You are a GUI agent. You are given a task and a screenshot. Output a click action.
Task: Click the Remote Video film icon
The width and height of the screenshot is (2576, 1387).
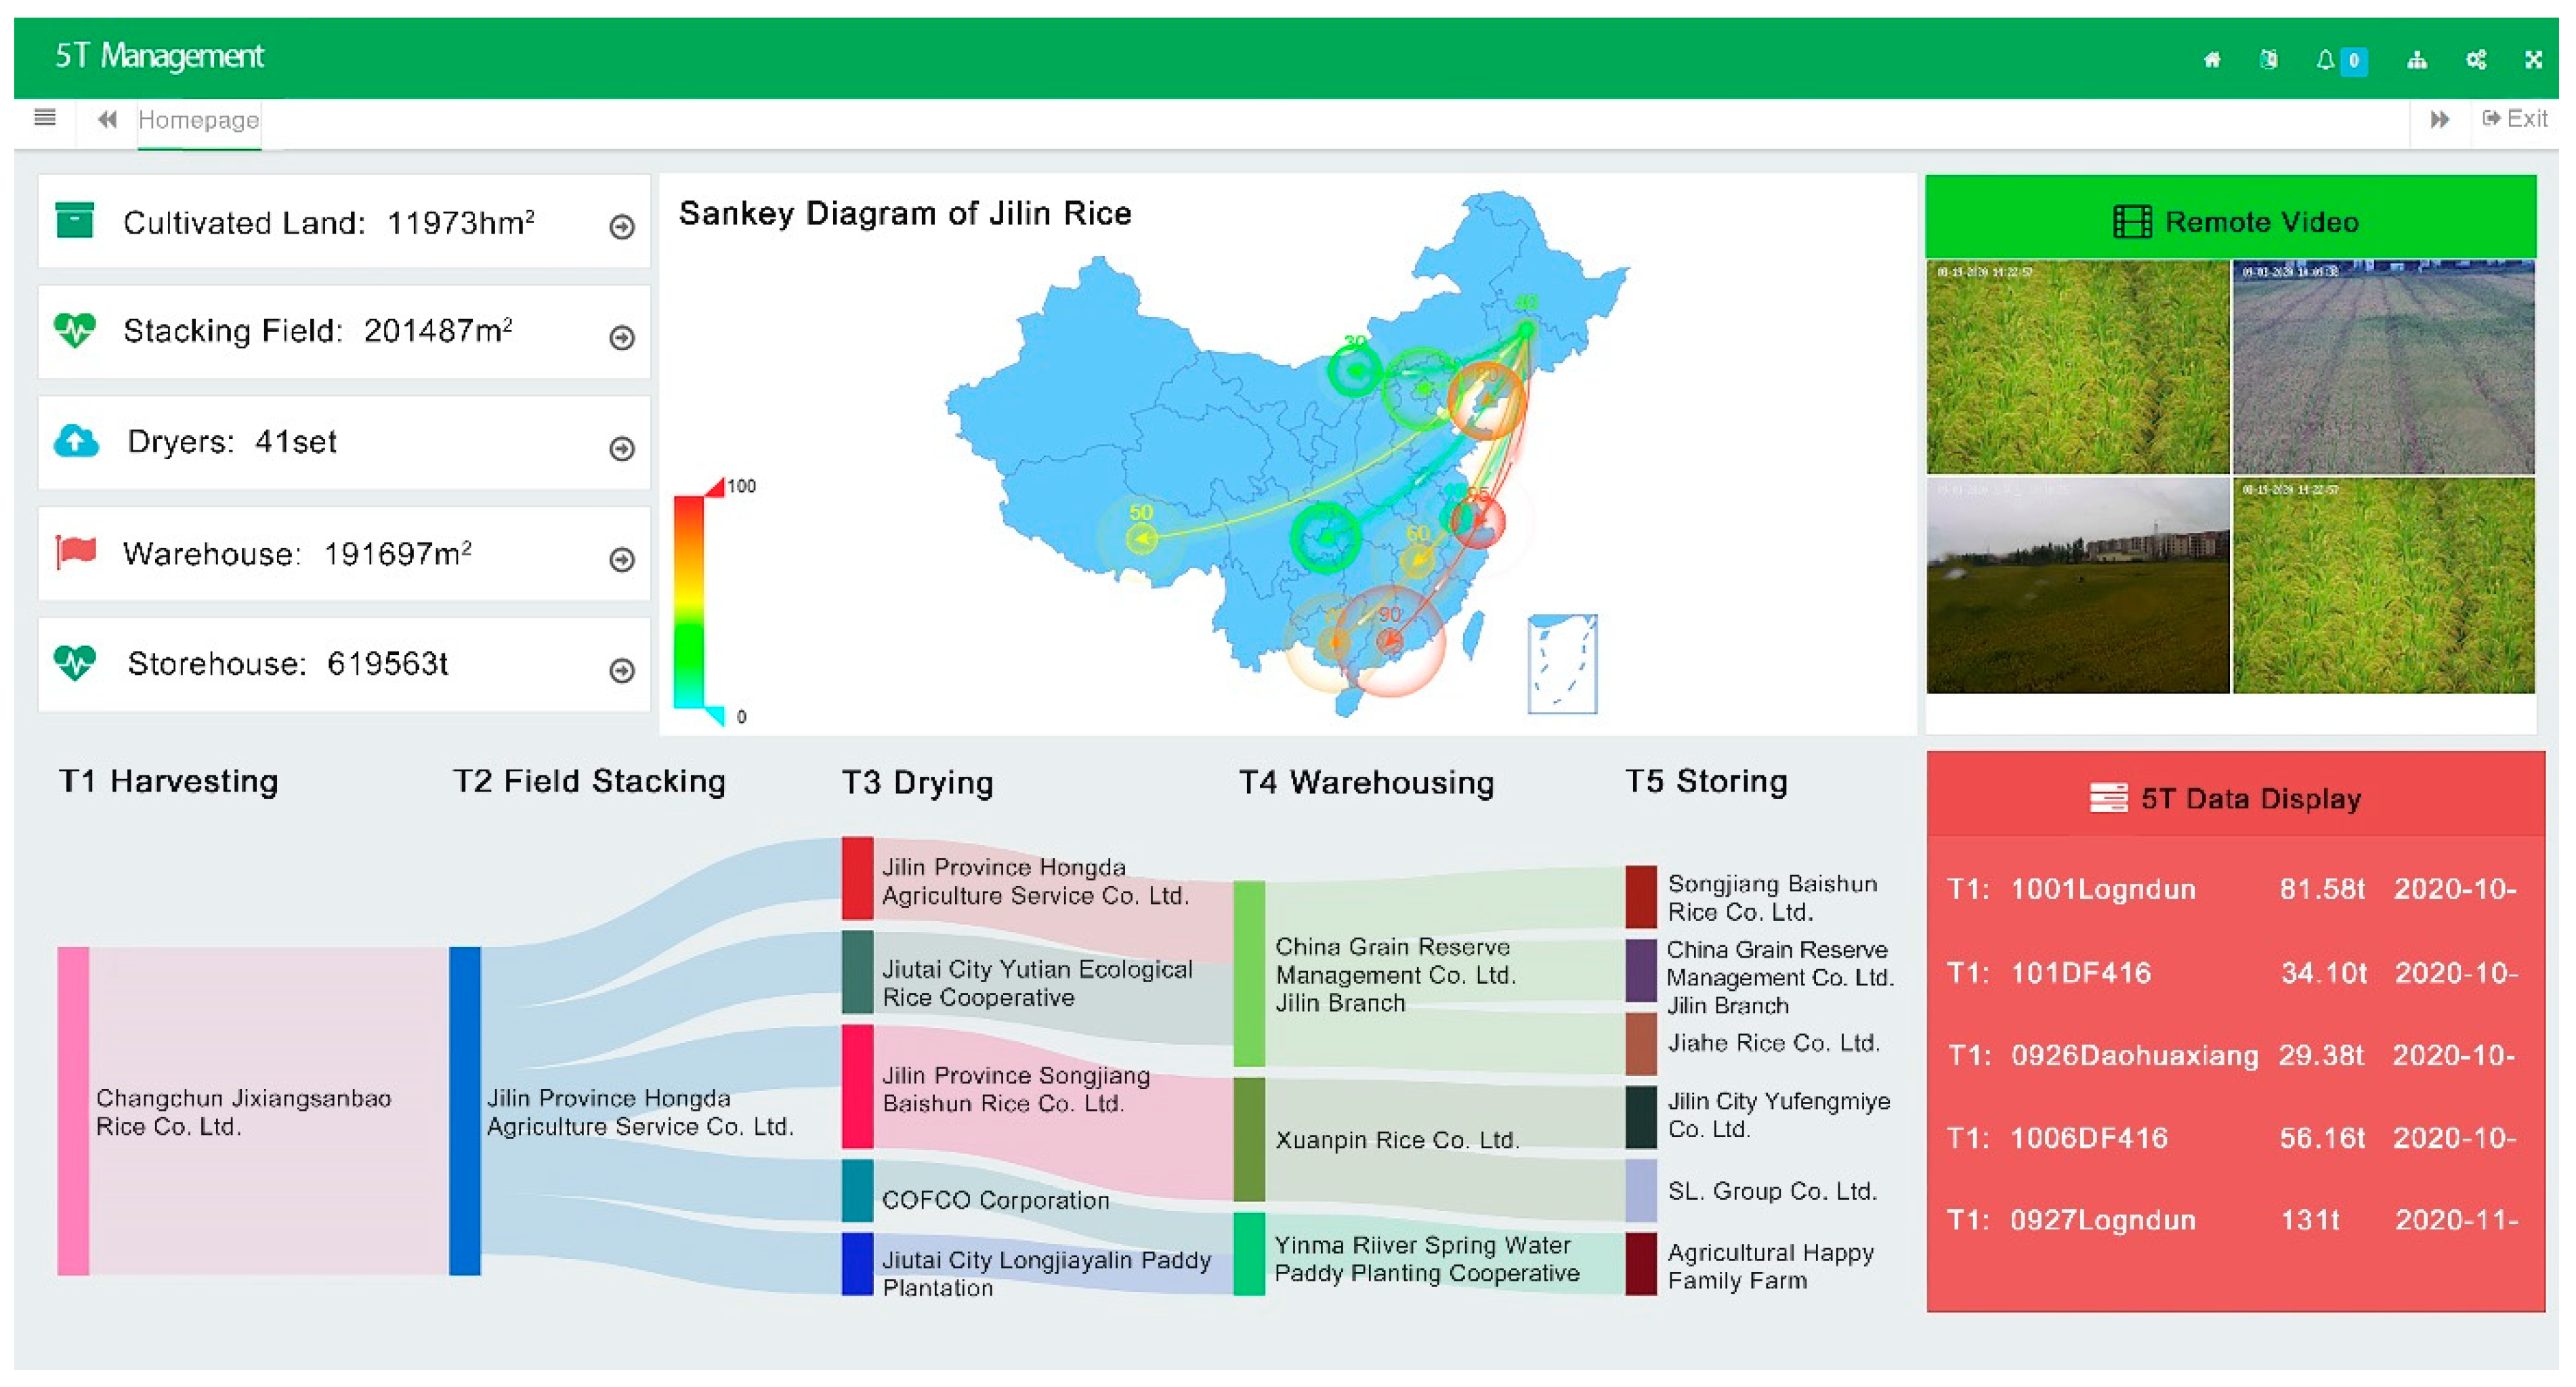(2131, 221)
